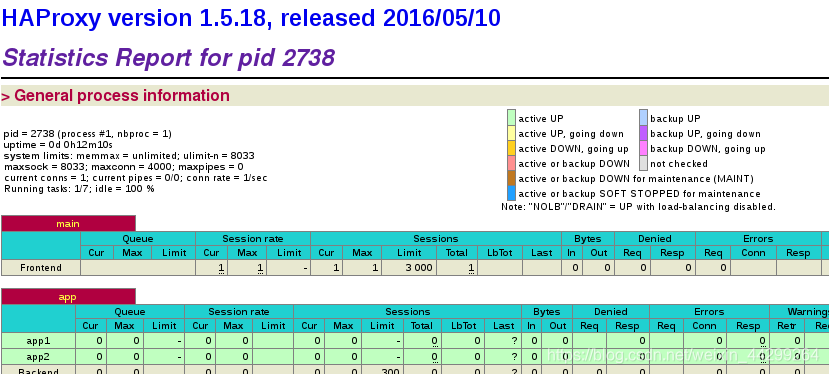
Task: Click the orange 'active DOWN, going up' swatch
Action: point(511,148)
